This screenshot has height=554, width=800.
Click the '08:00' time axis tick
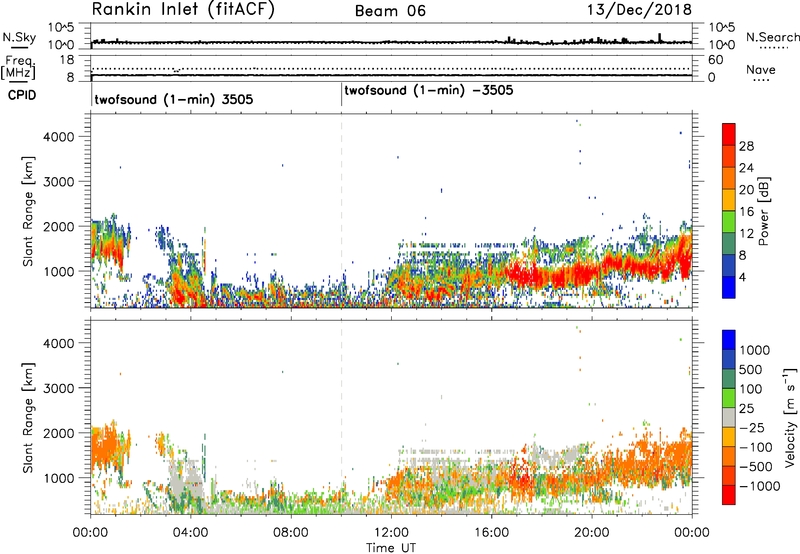click(291, 533)
